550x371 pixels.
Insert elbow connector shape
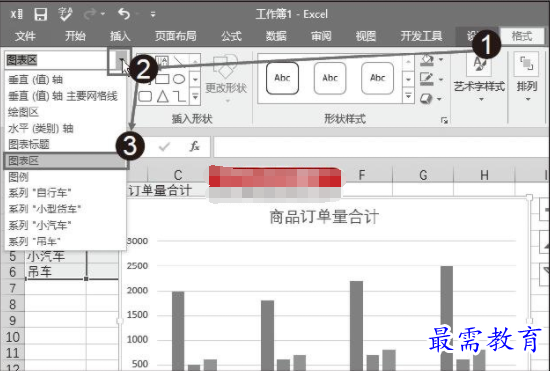coord(180,96)
